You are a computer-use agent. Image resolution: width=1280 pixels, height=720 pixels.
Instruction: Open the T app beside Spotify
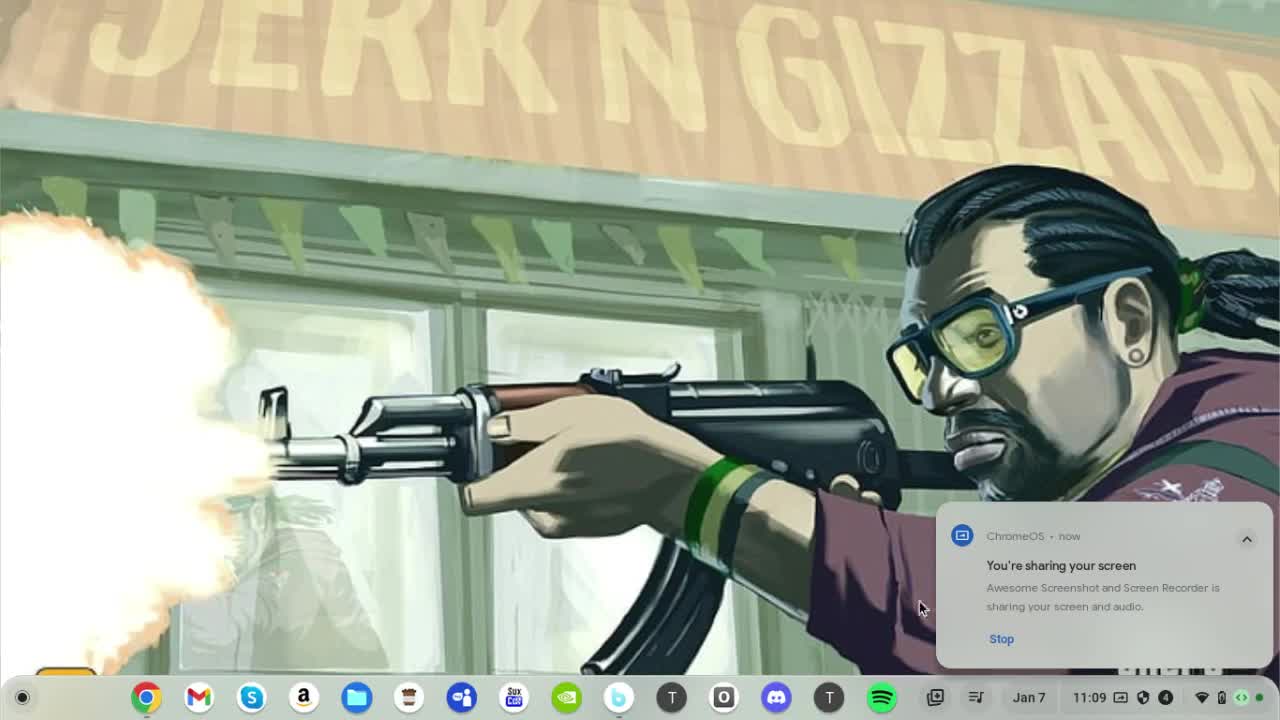pos(829,697)
